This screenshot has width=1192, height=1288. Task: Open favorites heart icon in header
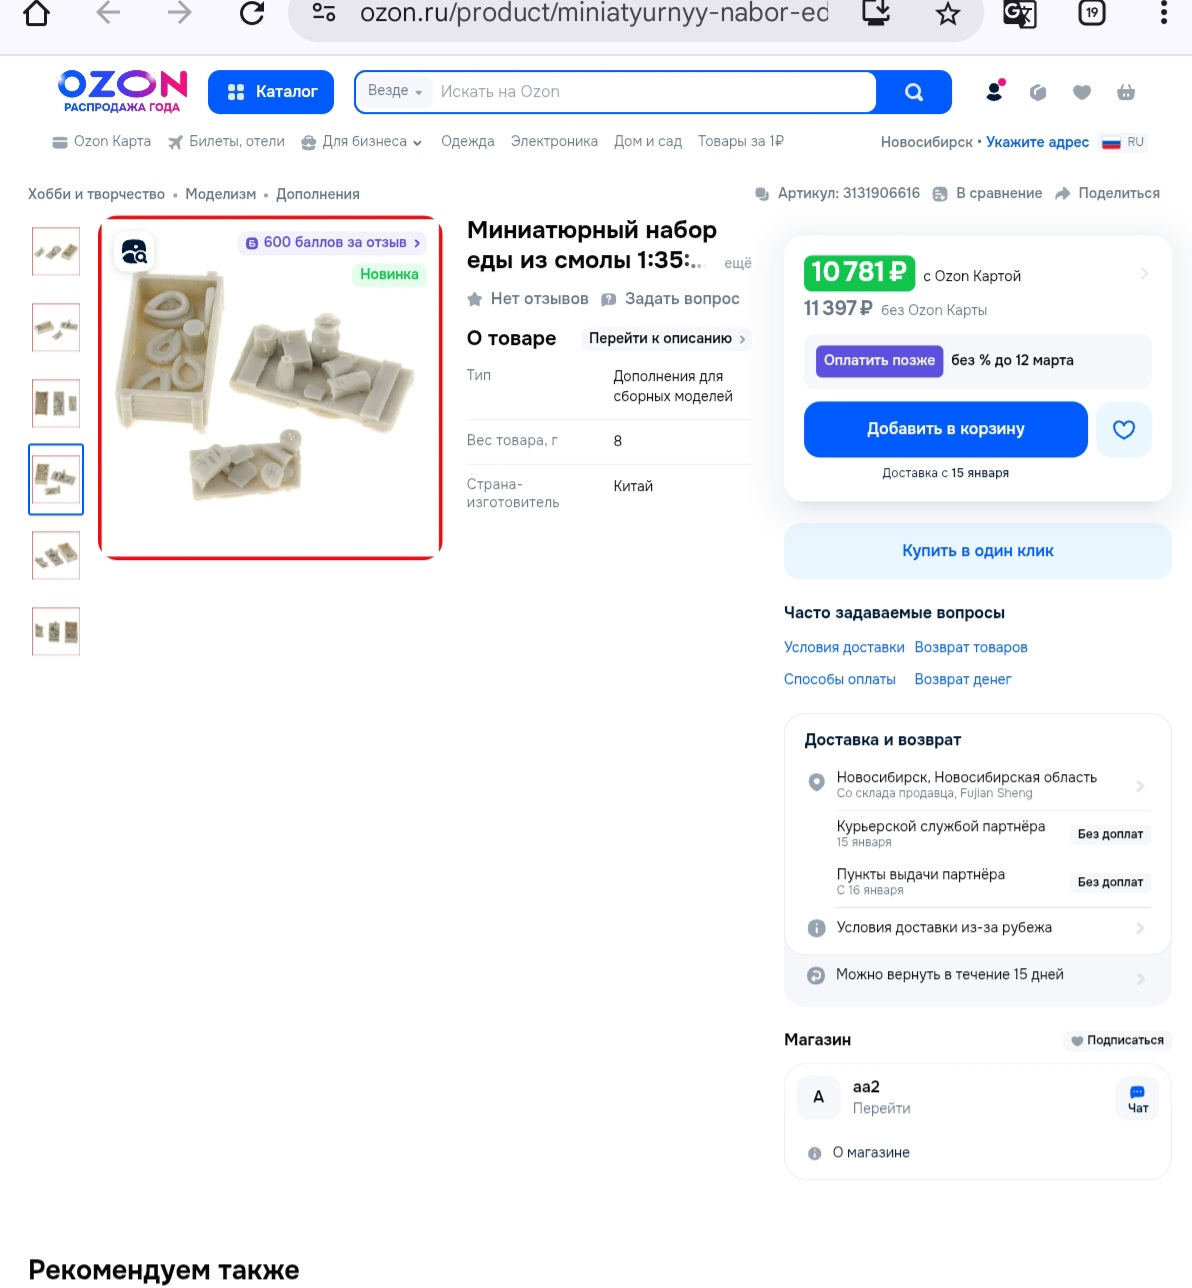coord(1082,92)
